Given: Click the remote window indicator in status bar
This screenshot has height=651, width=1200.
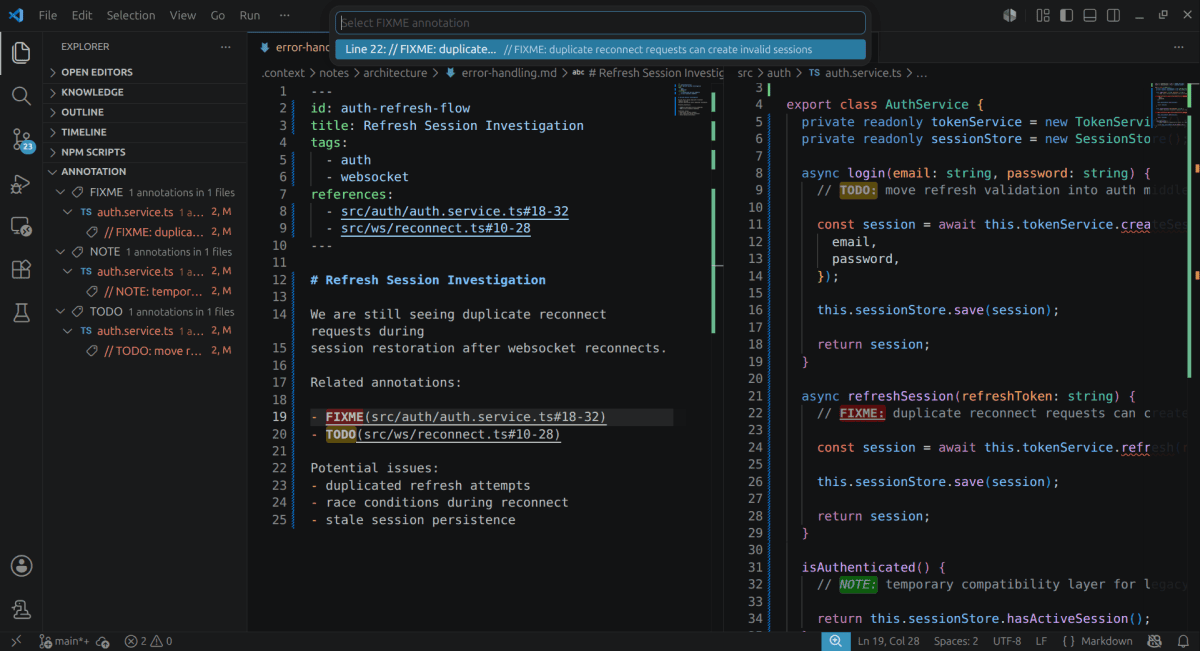Looking at the screenshot, I should 15,641.
